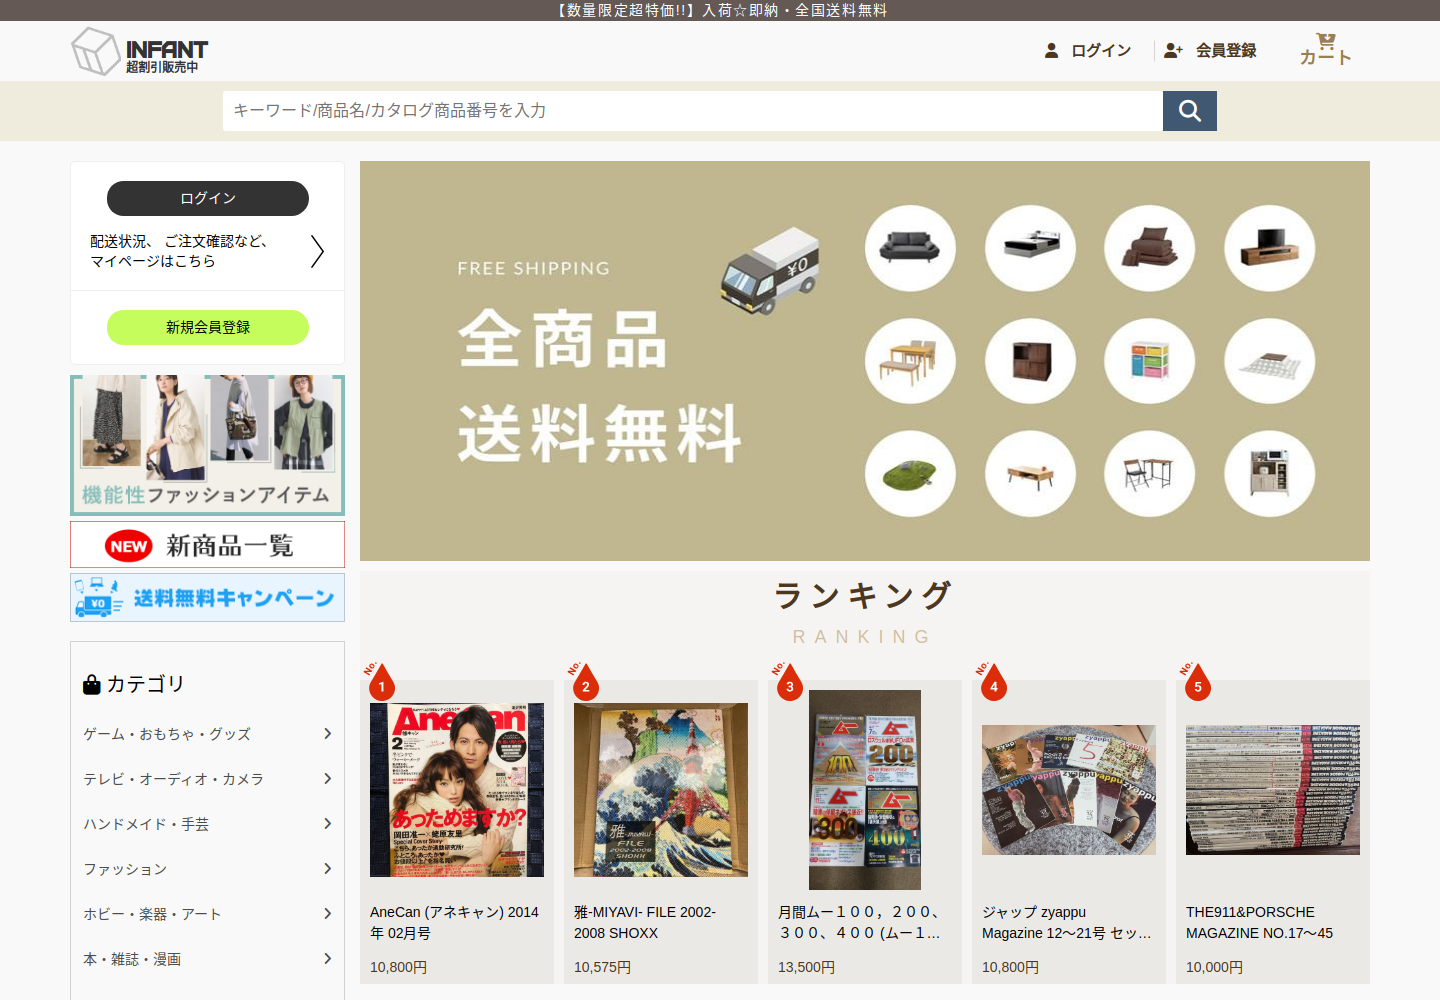
Task: Open the 新商品一覧 NEW banner
Action: point(208,545)
